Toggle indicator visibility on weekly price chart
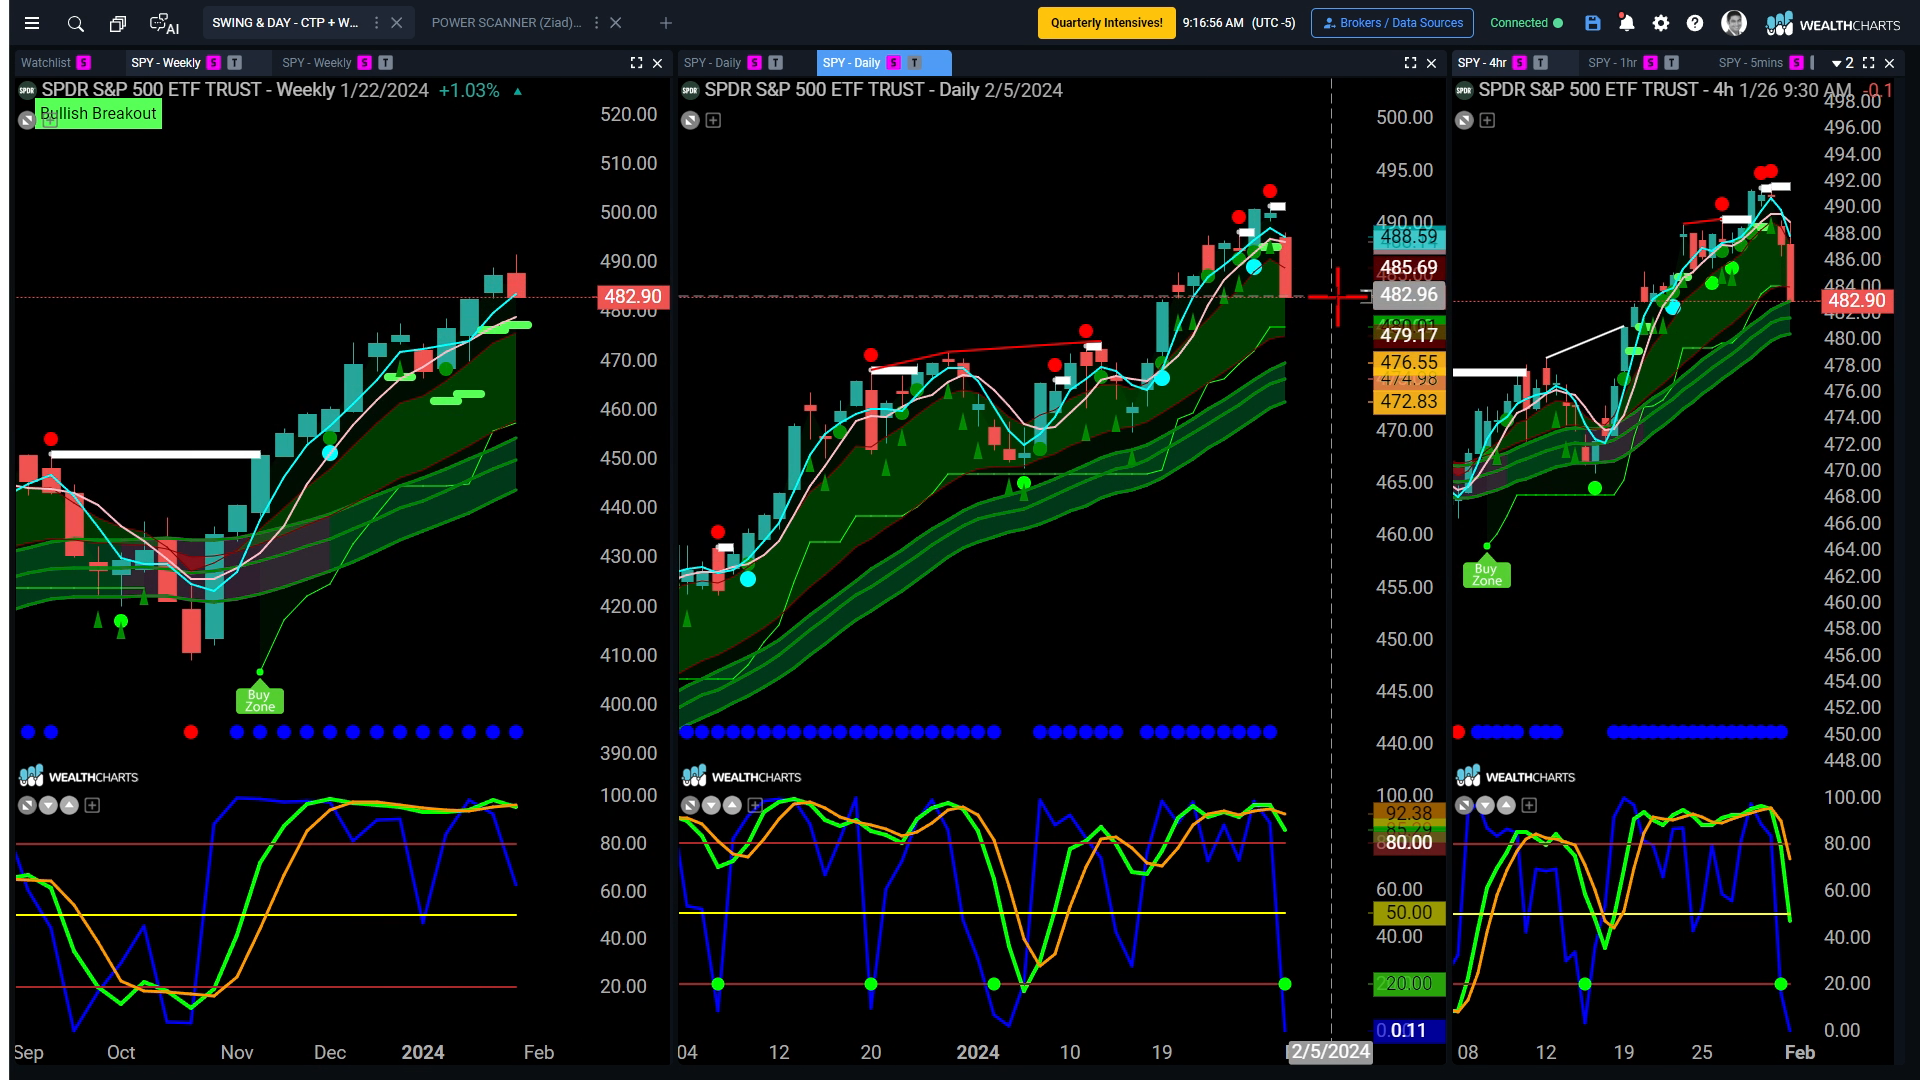Viewport: 1920px width, 1080px height. [x=27, y=120]
